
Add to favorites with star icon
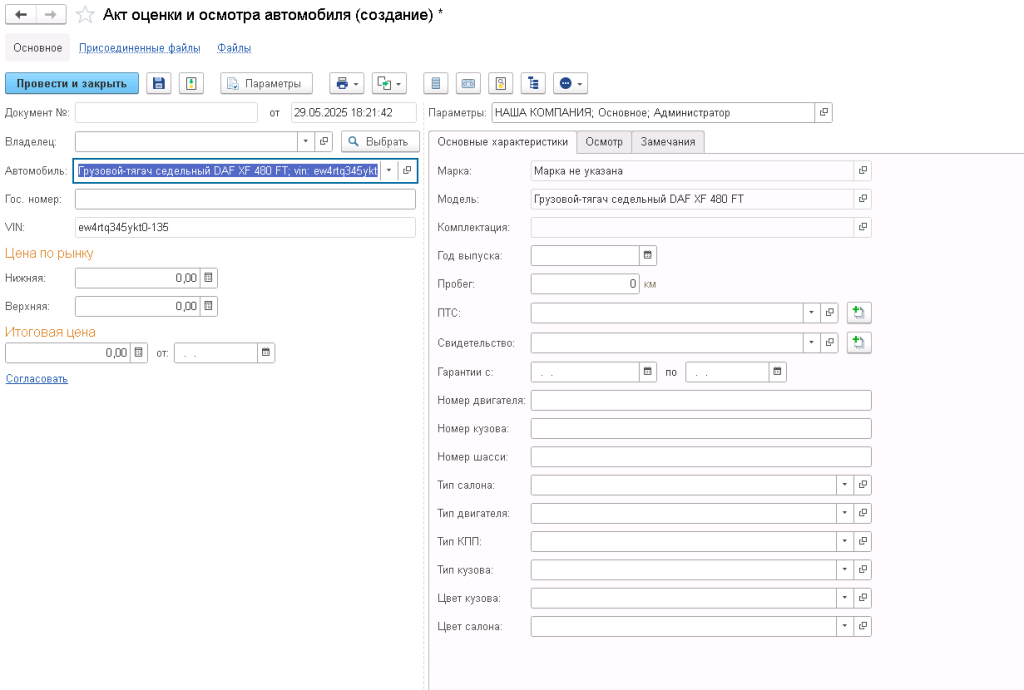pos(85,15)
